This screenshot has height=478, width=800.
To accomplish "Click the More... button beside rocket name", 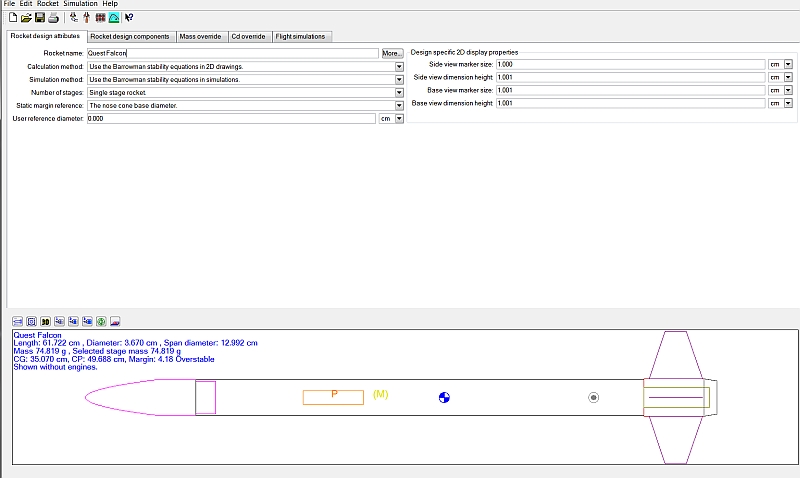I will point(392,53).
